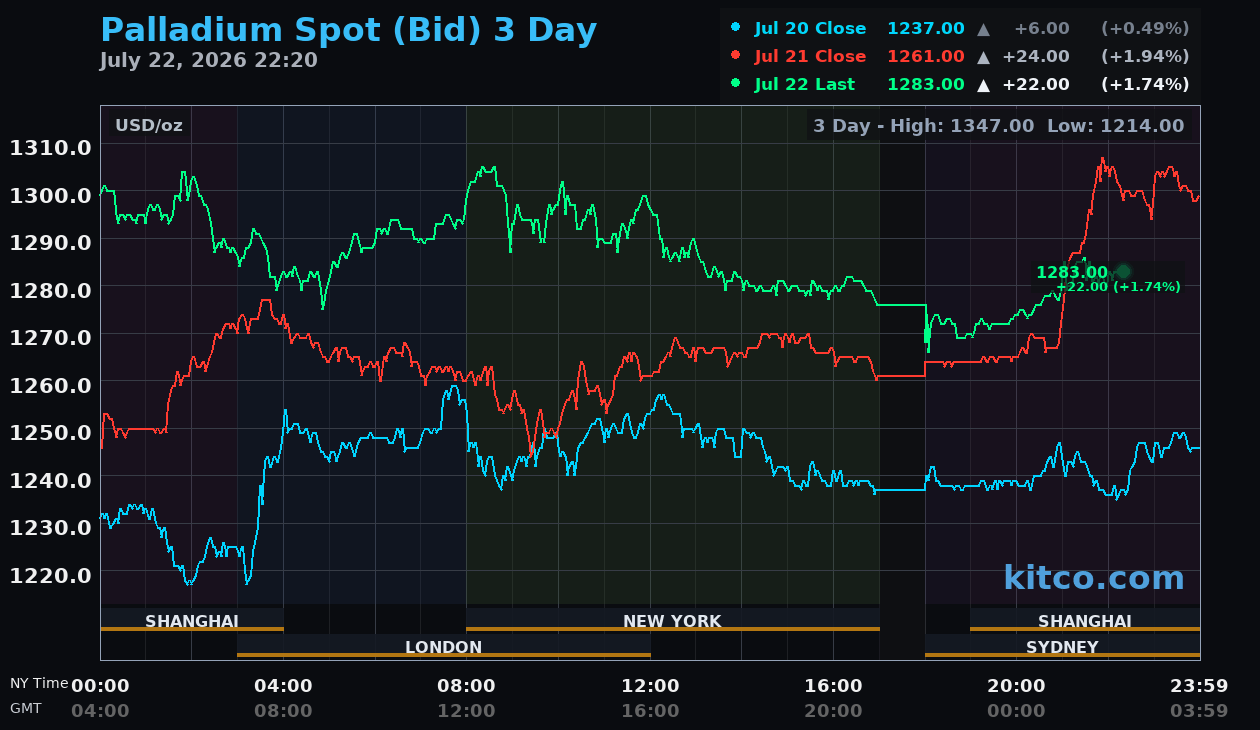Click the up triangle beside +6.00
Screen dimensions: 1260x730
984,29
